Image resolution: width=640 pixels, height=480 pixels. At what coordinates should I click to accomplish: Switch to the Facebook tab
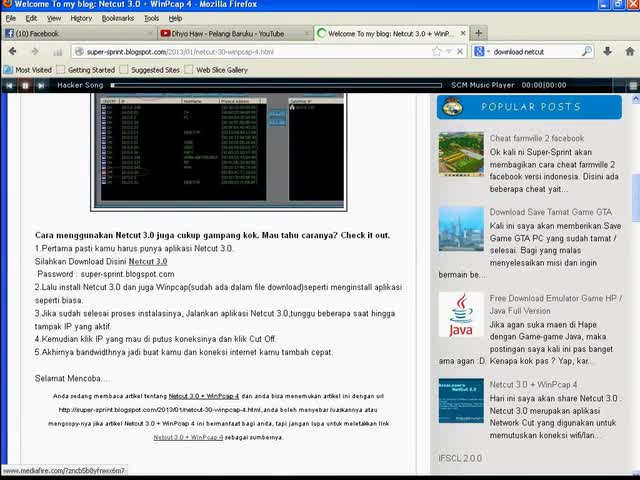point(79,33)
